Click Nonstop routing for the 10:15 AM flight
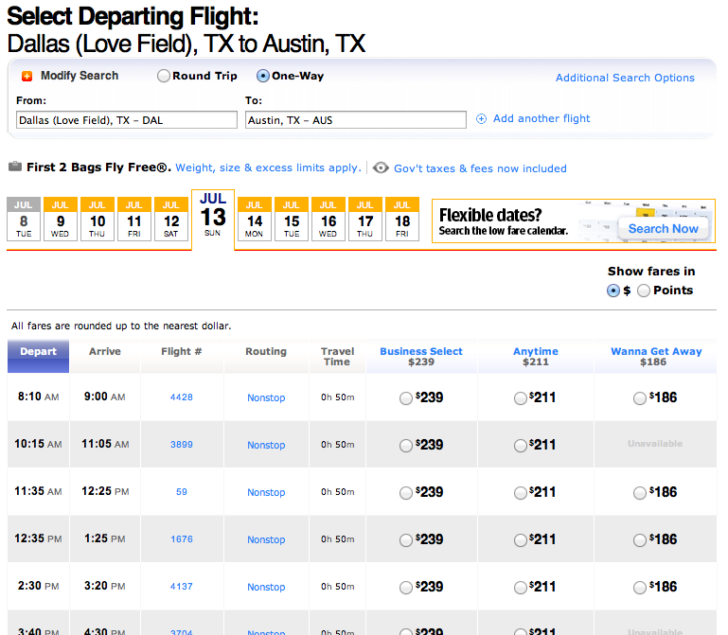This screenshot has width=728, height=635. 266,445
